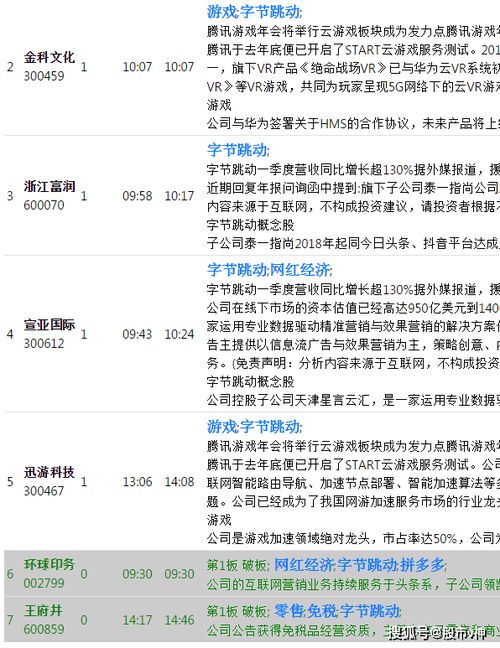Screen dimensions: 500x648
Task: Click row number 7 of 王府井
Action: click(10, 620)
